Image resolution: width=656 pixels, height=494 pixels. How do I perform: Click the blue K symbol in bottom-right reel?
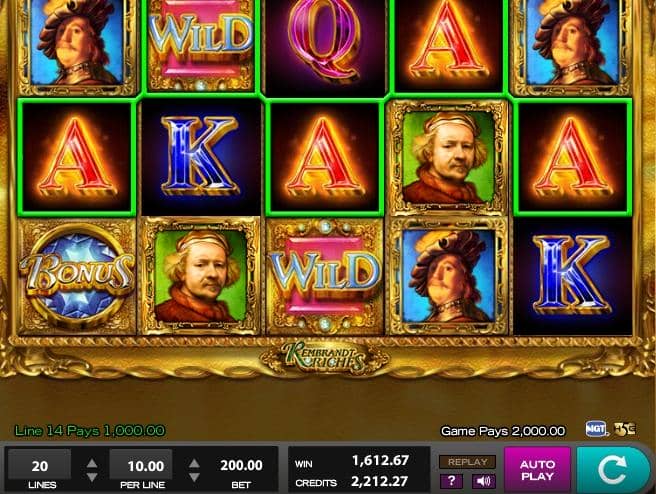pos(572,276)
